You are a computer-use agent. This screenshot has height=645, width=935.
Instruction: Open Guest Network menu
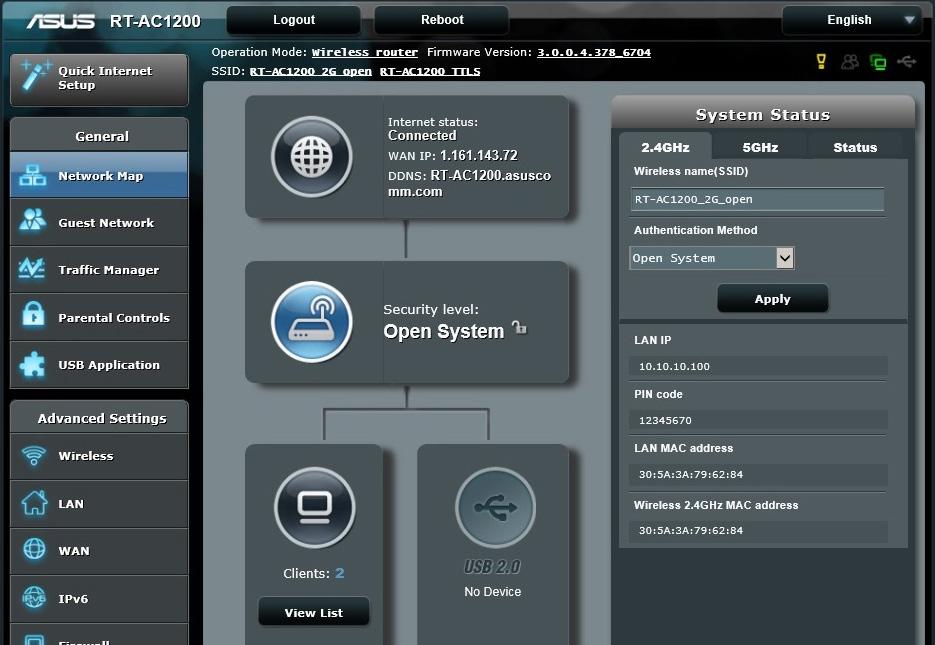coord(99,222)
